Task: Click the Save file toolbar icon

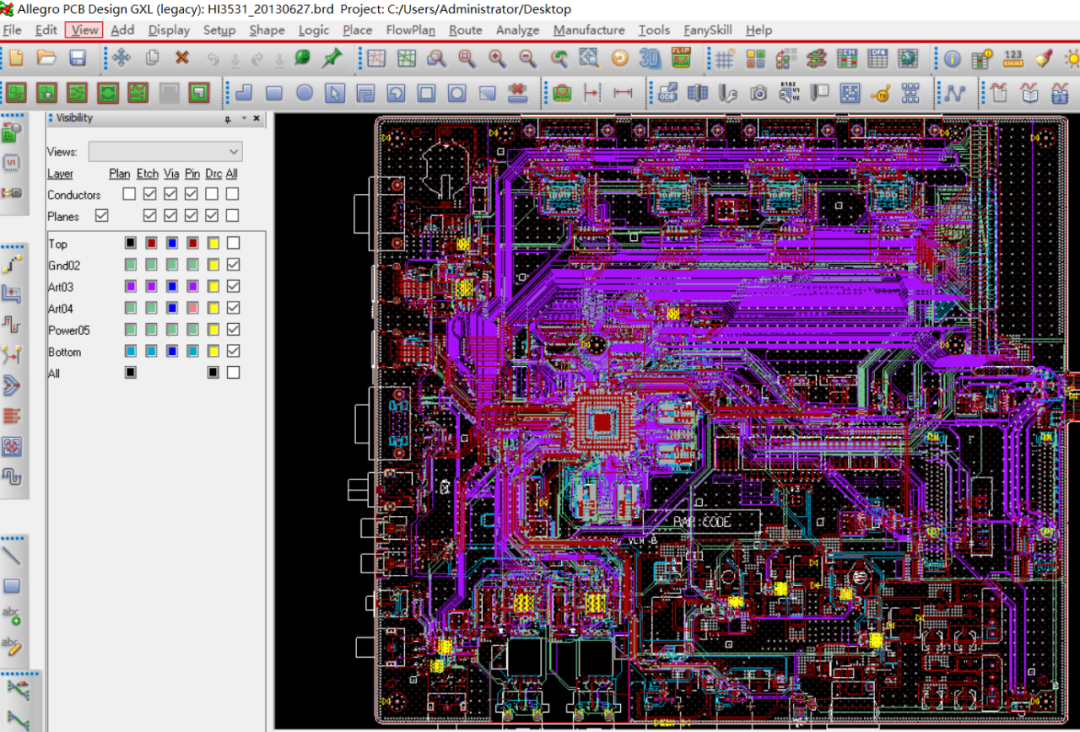Action: coord(77,58)
